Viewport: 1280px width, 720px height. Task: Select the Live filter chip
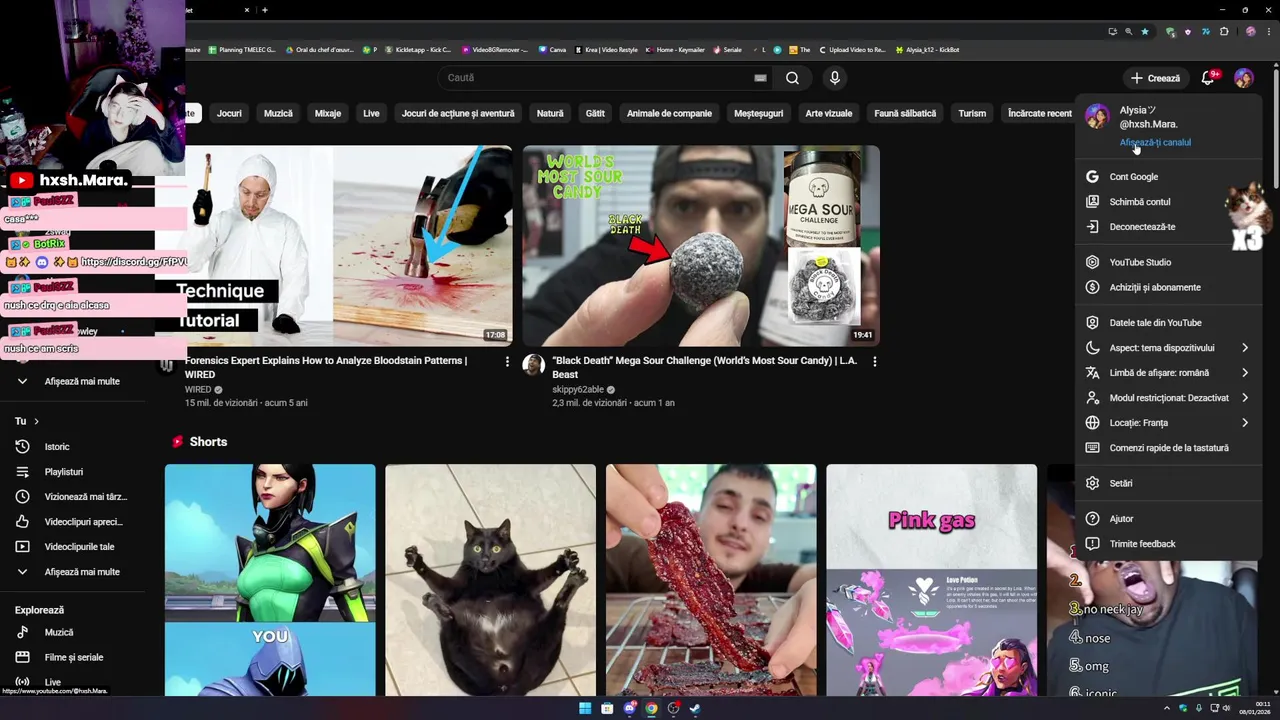point(371,113)
